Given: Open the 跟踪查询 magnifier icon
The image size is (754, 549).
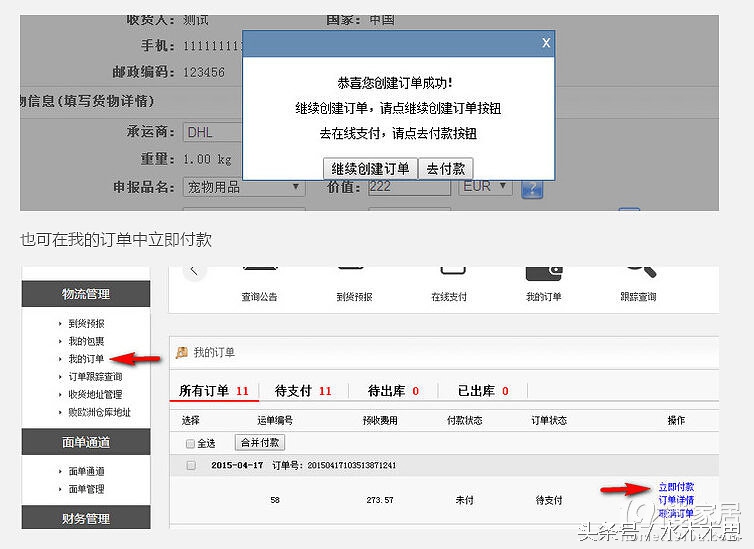Looking at the screenshot, I should pos(639,284).
